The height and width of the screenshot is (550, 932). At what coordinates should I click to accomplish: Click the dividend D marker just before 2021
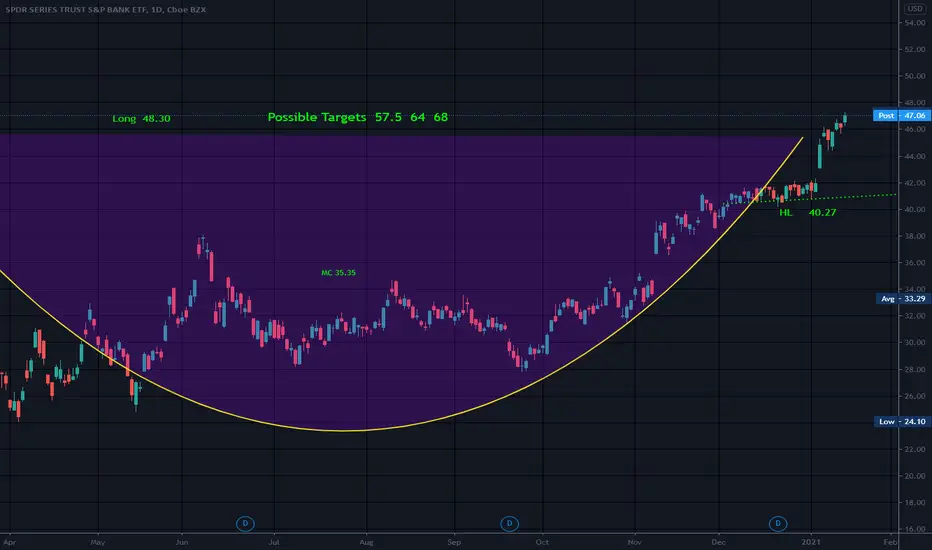click(778, 524)
